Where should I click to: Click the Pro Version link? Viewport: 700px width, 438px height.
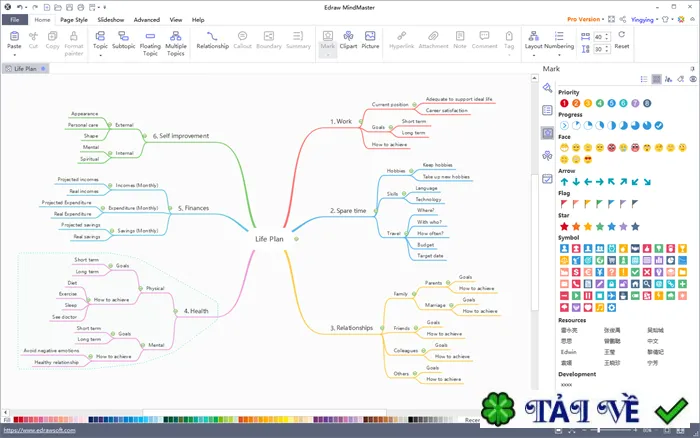coord(583,19)
